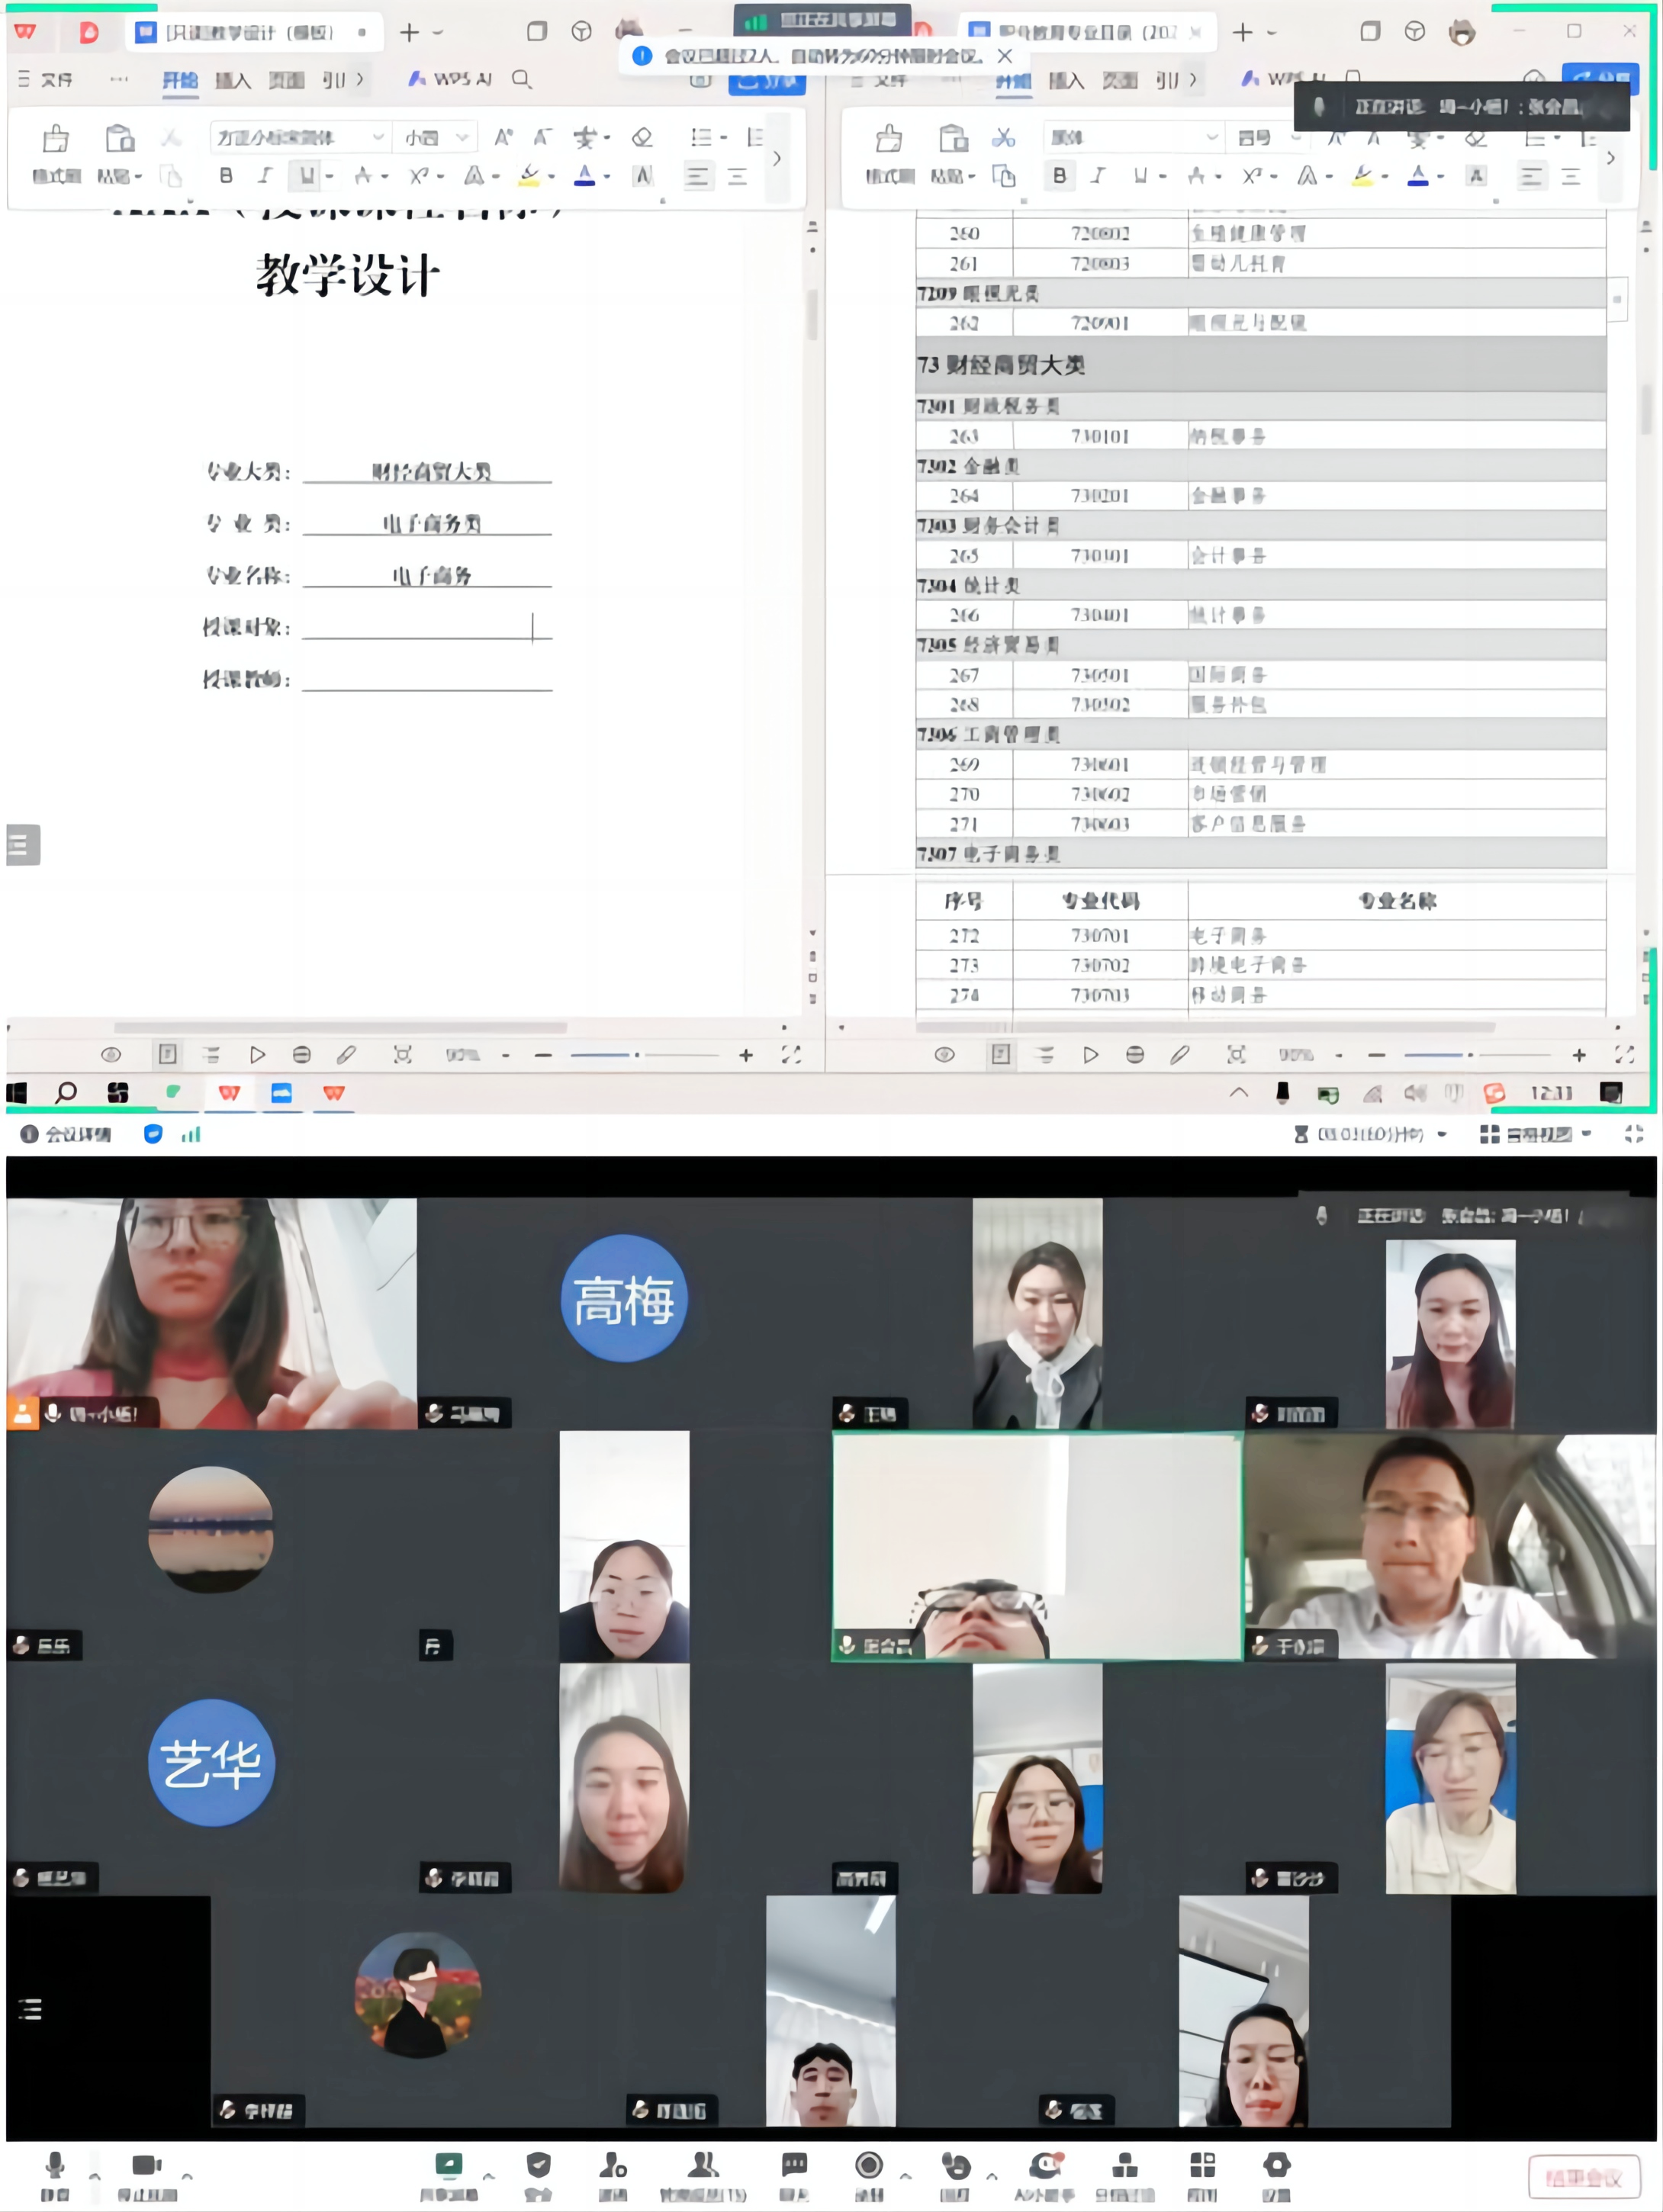Toggle eye protection mode in right status bar
The image size is (1663, 2212).
coord(944,1055)
